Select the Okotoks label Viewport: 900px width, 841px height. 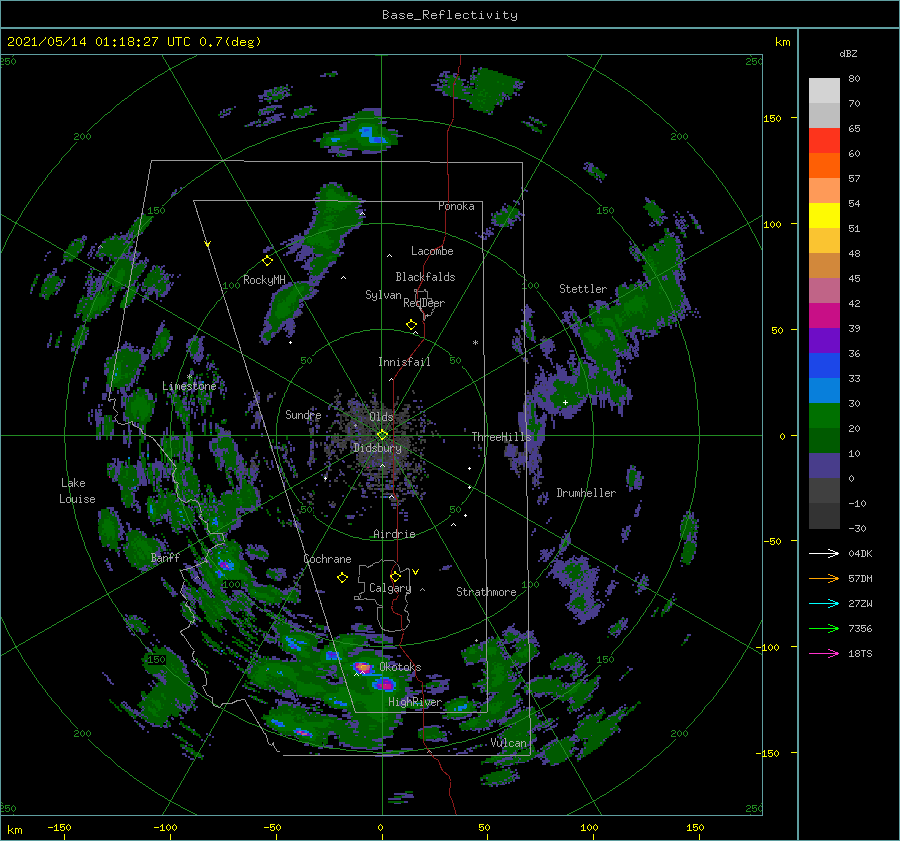pos(400,667)
